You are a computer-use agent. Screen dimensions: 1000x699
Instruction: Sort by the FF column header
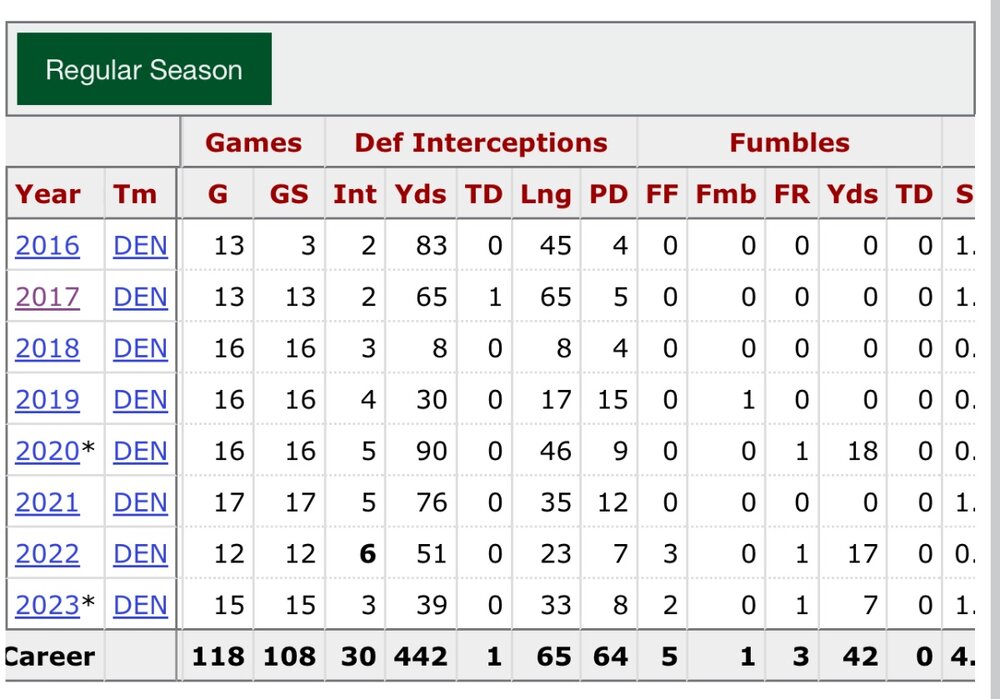click(x=662, y=194)
